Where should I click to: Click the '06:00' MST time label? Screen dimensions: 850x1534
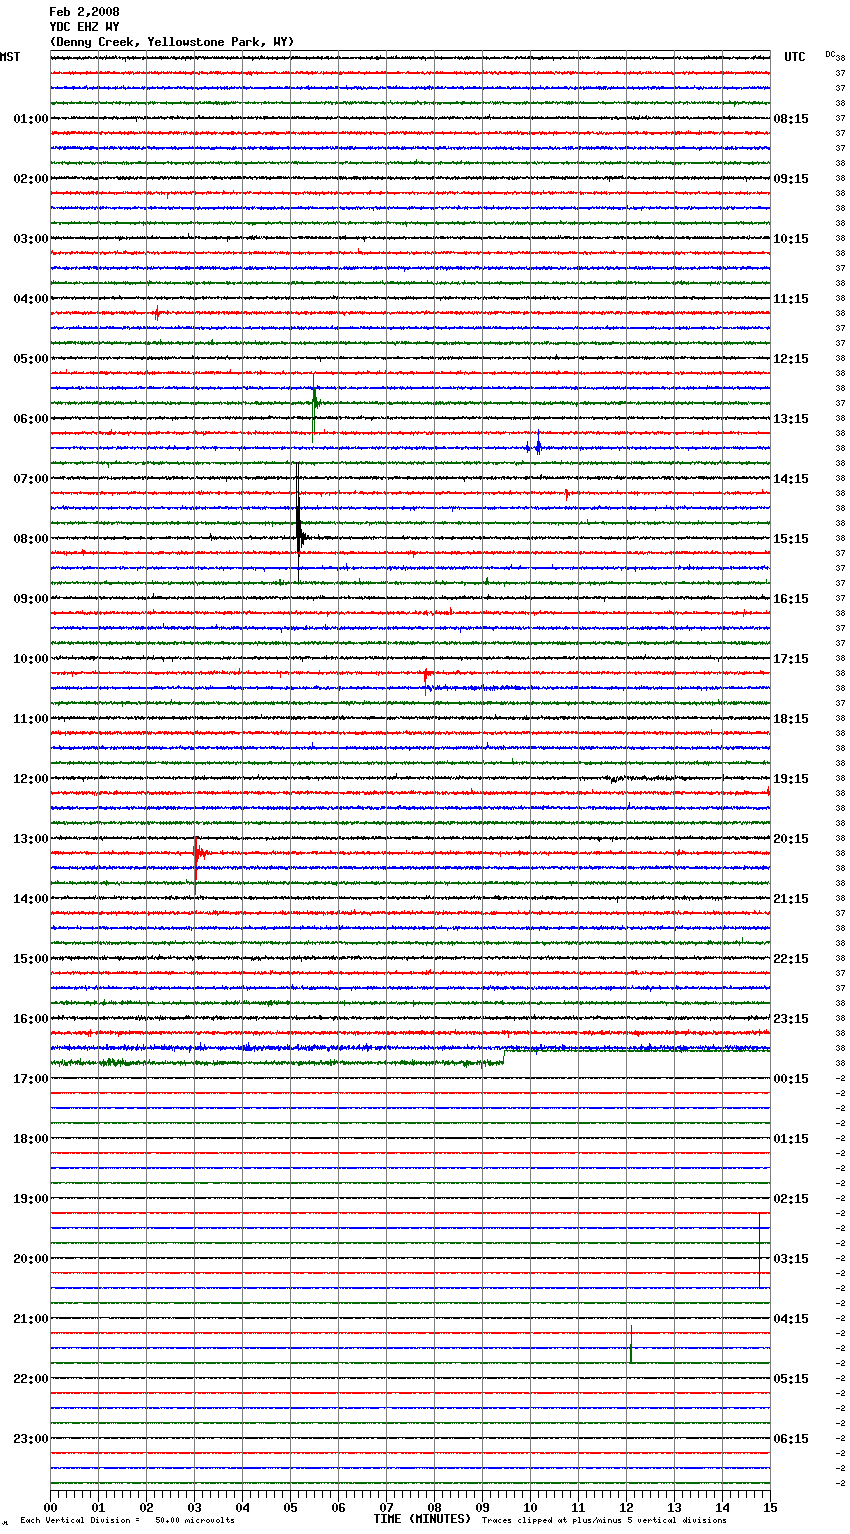(31, 419)
